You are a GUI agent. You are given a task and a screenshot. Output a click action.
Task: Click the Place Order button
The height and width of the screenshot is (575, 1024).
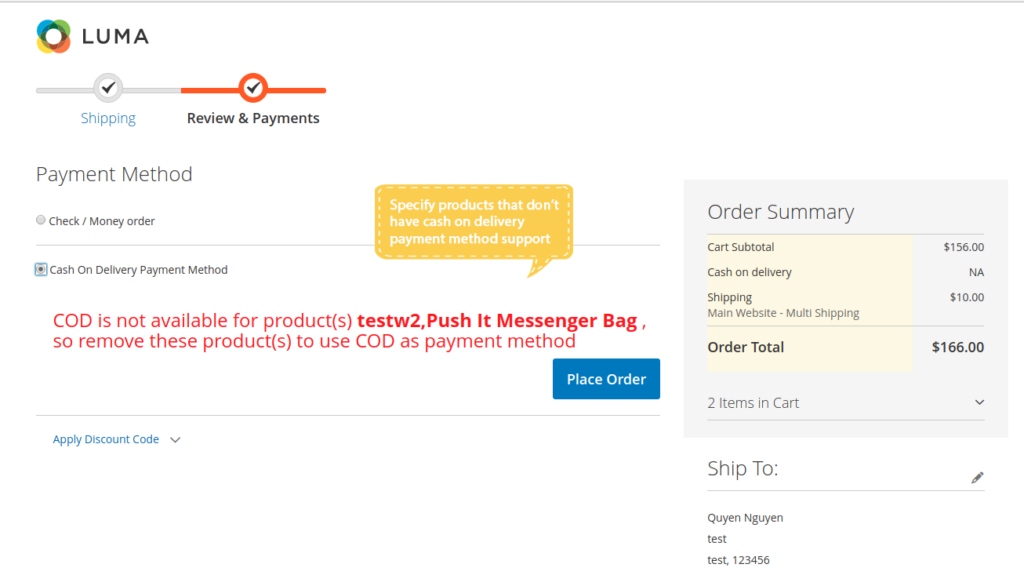(x=606, y=379)
